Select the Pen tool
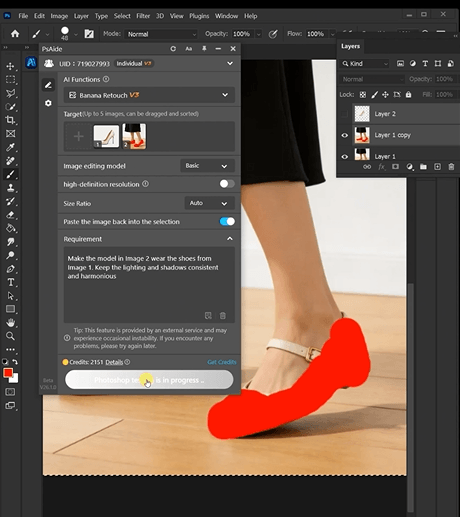This screenshot has width=460, height=517. (x=10, y=269)
